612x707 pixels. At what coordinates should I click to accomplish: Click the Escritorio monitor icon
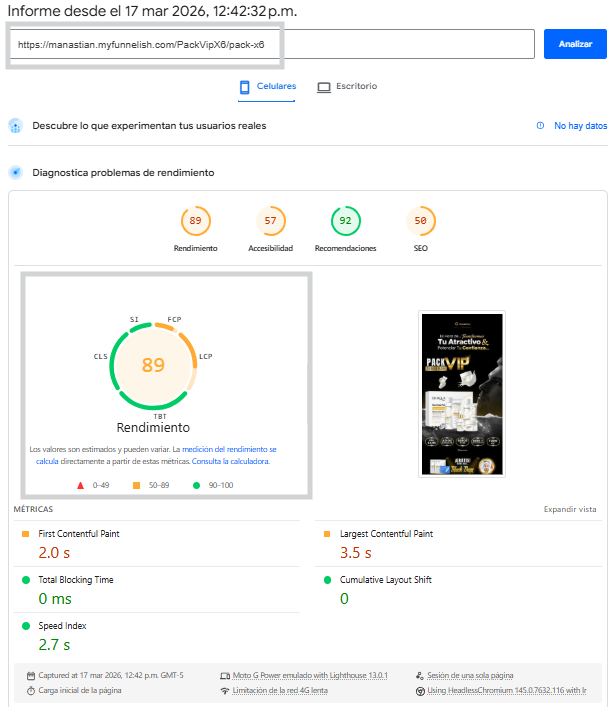point(324,87)
